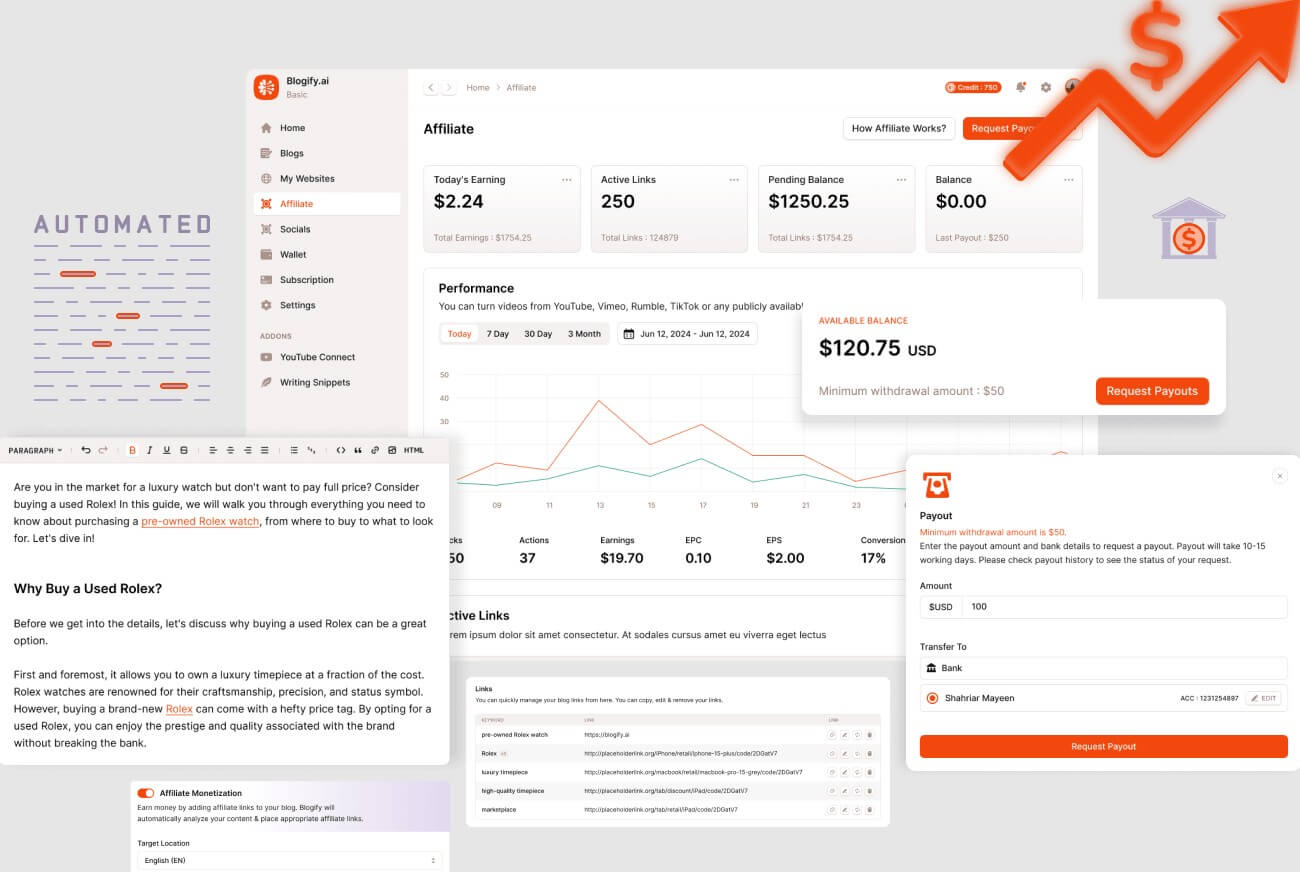Open notifications bell in top bar
Screen dimensions: 1300x872
(1021, 87)
